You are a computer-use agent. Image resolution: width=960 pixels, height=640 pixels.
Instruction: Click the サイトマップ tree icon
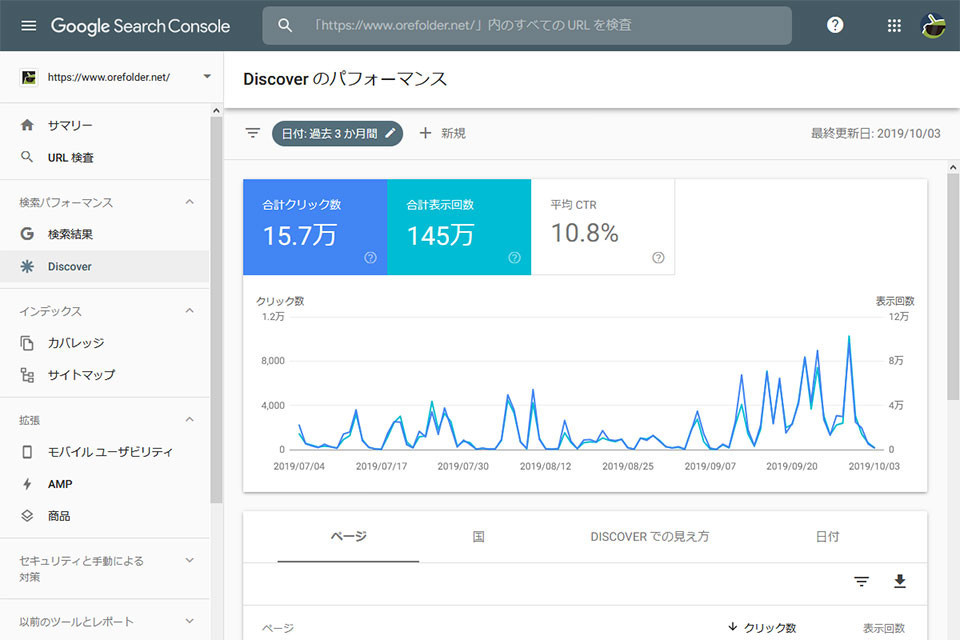27,375
